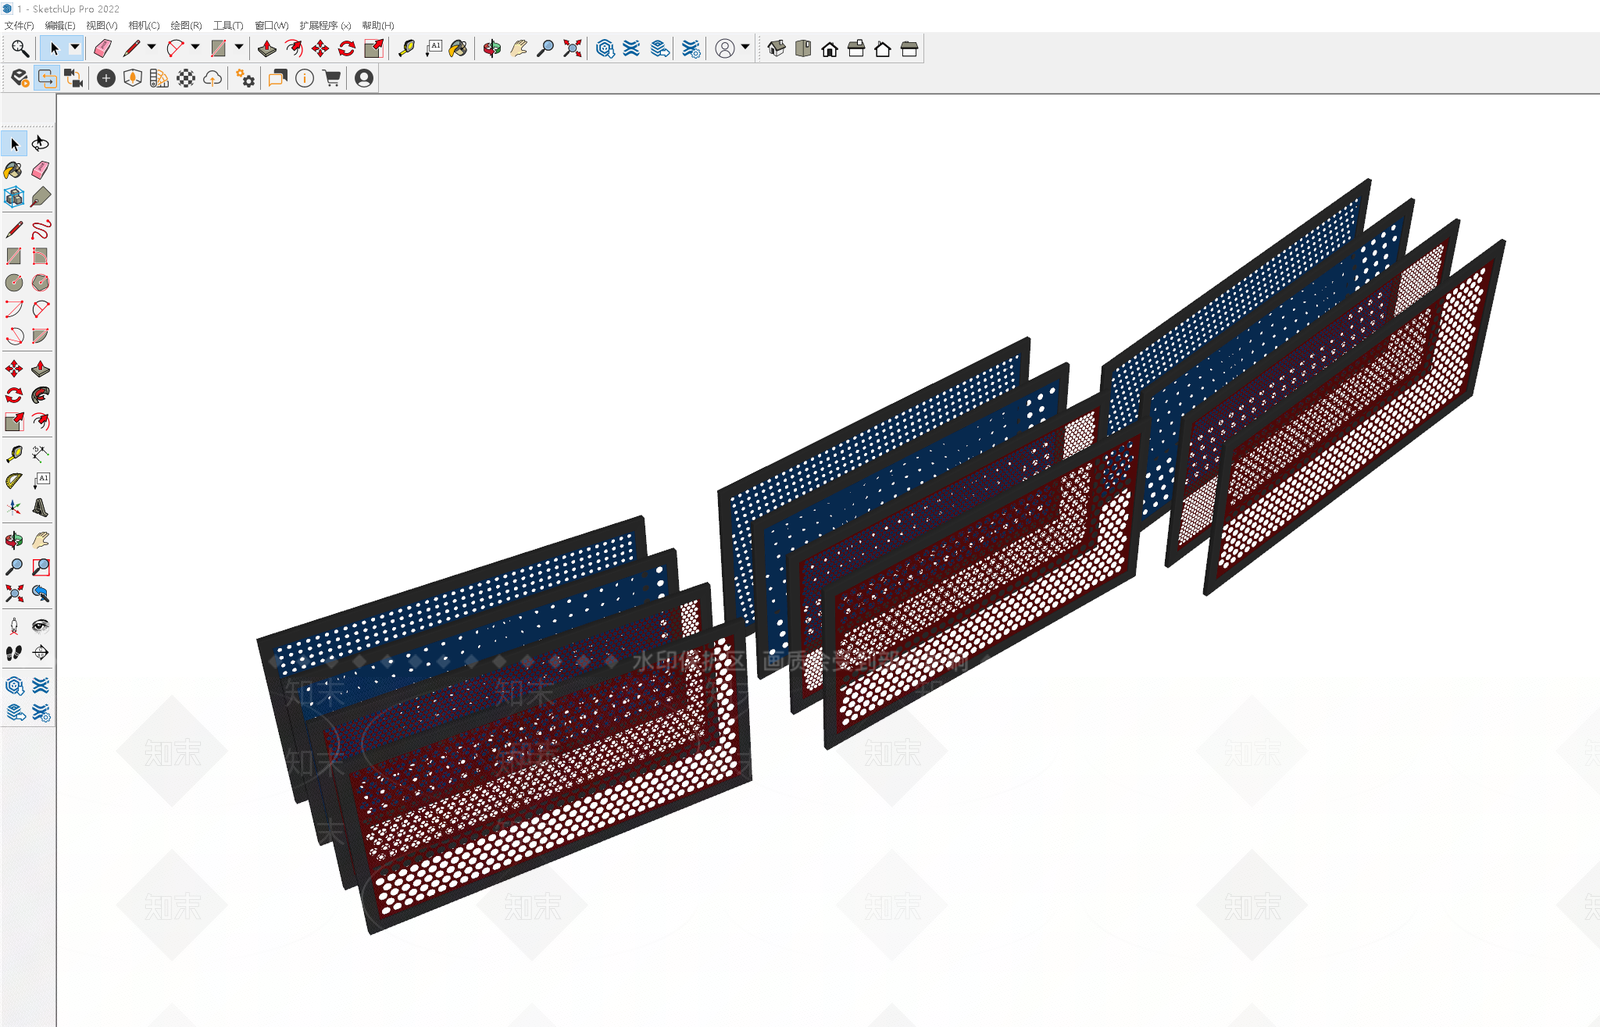Select the Axes tool
The image size is (1600, 1027).
[14, 507]
